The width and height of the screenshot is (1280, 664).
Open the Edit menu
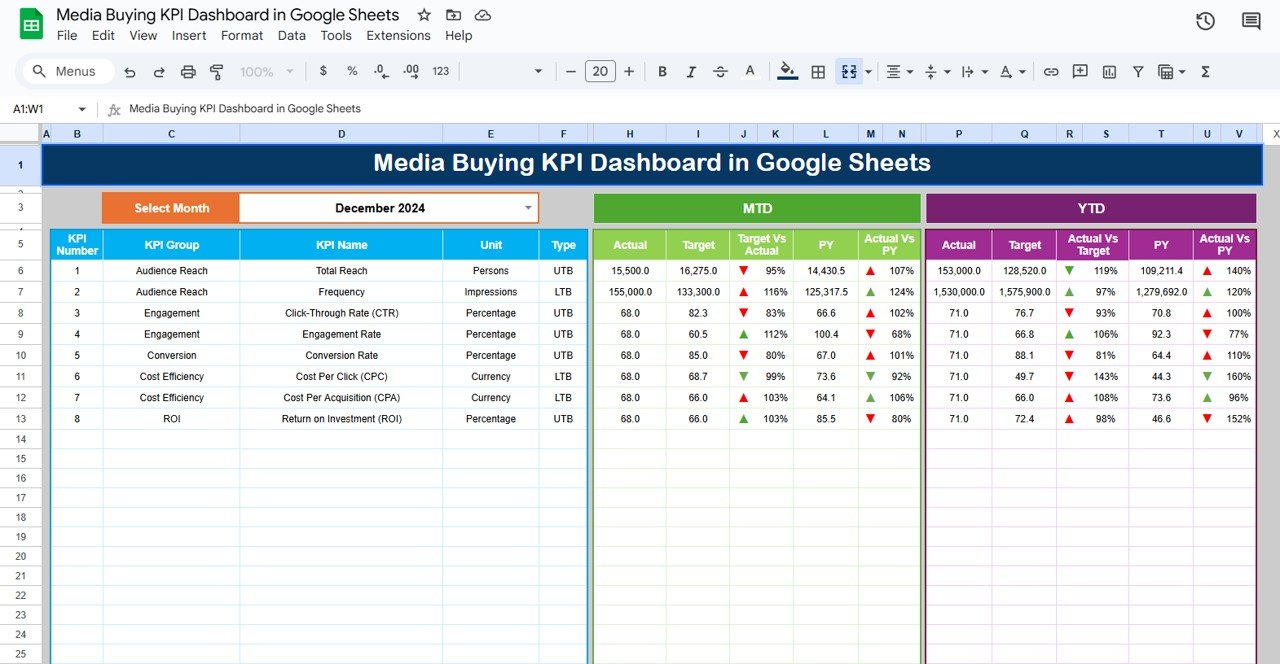click(103, 35)
